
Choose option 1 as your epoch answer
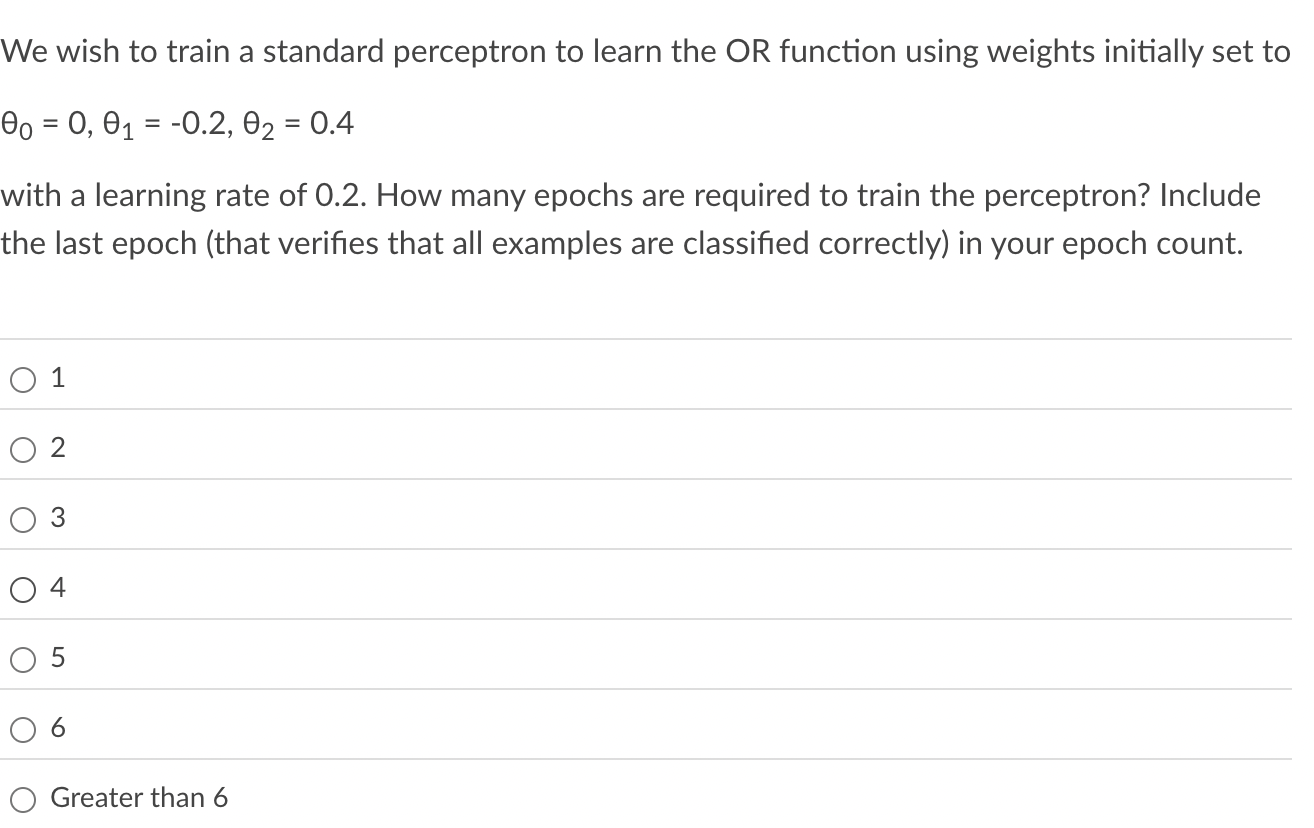(x=22, y=378)
